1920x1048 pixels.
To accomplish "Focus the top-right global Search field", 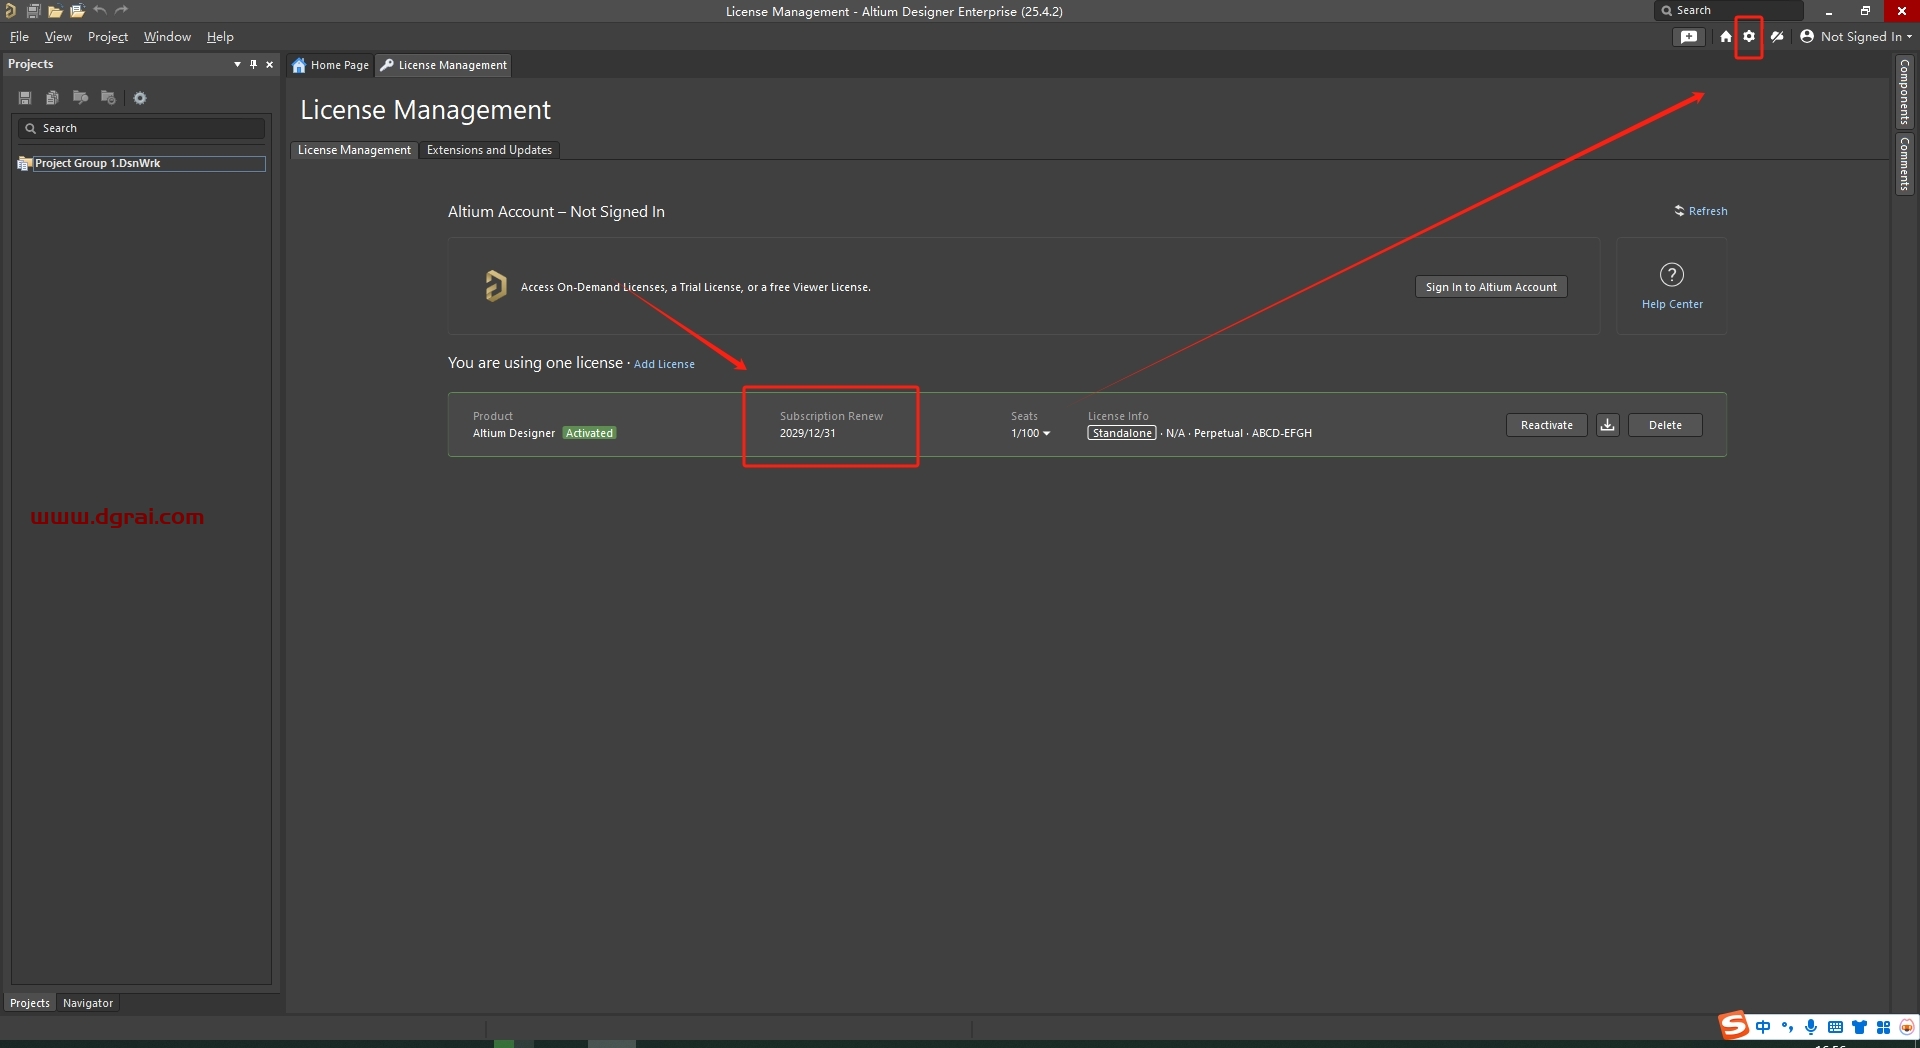I will [x=1729, y=10].
